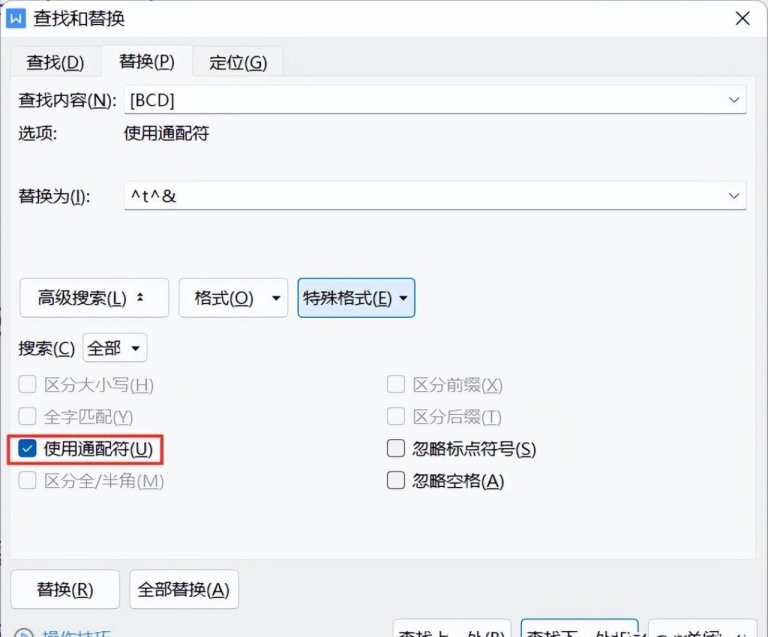Select the 替换(P) tab

pyautogui.click(x=146, y=61)
